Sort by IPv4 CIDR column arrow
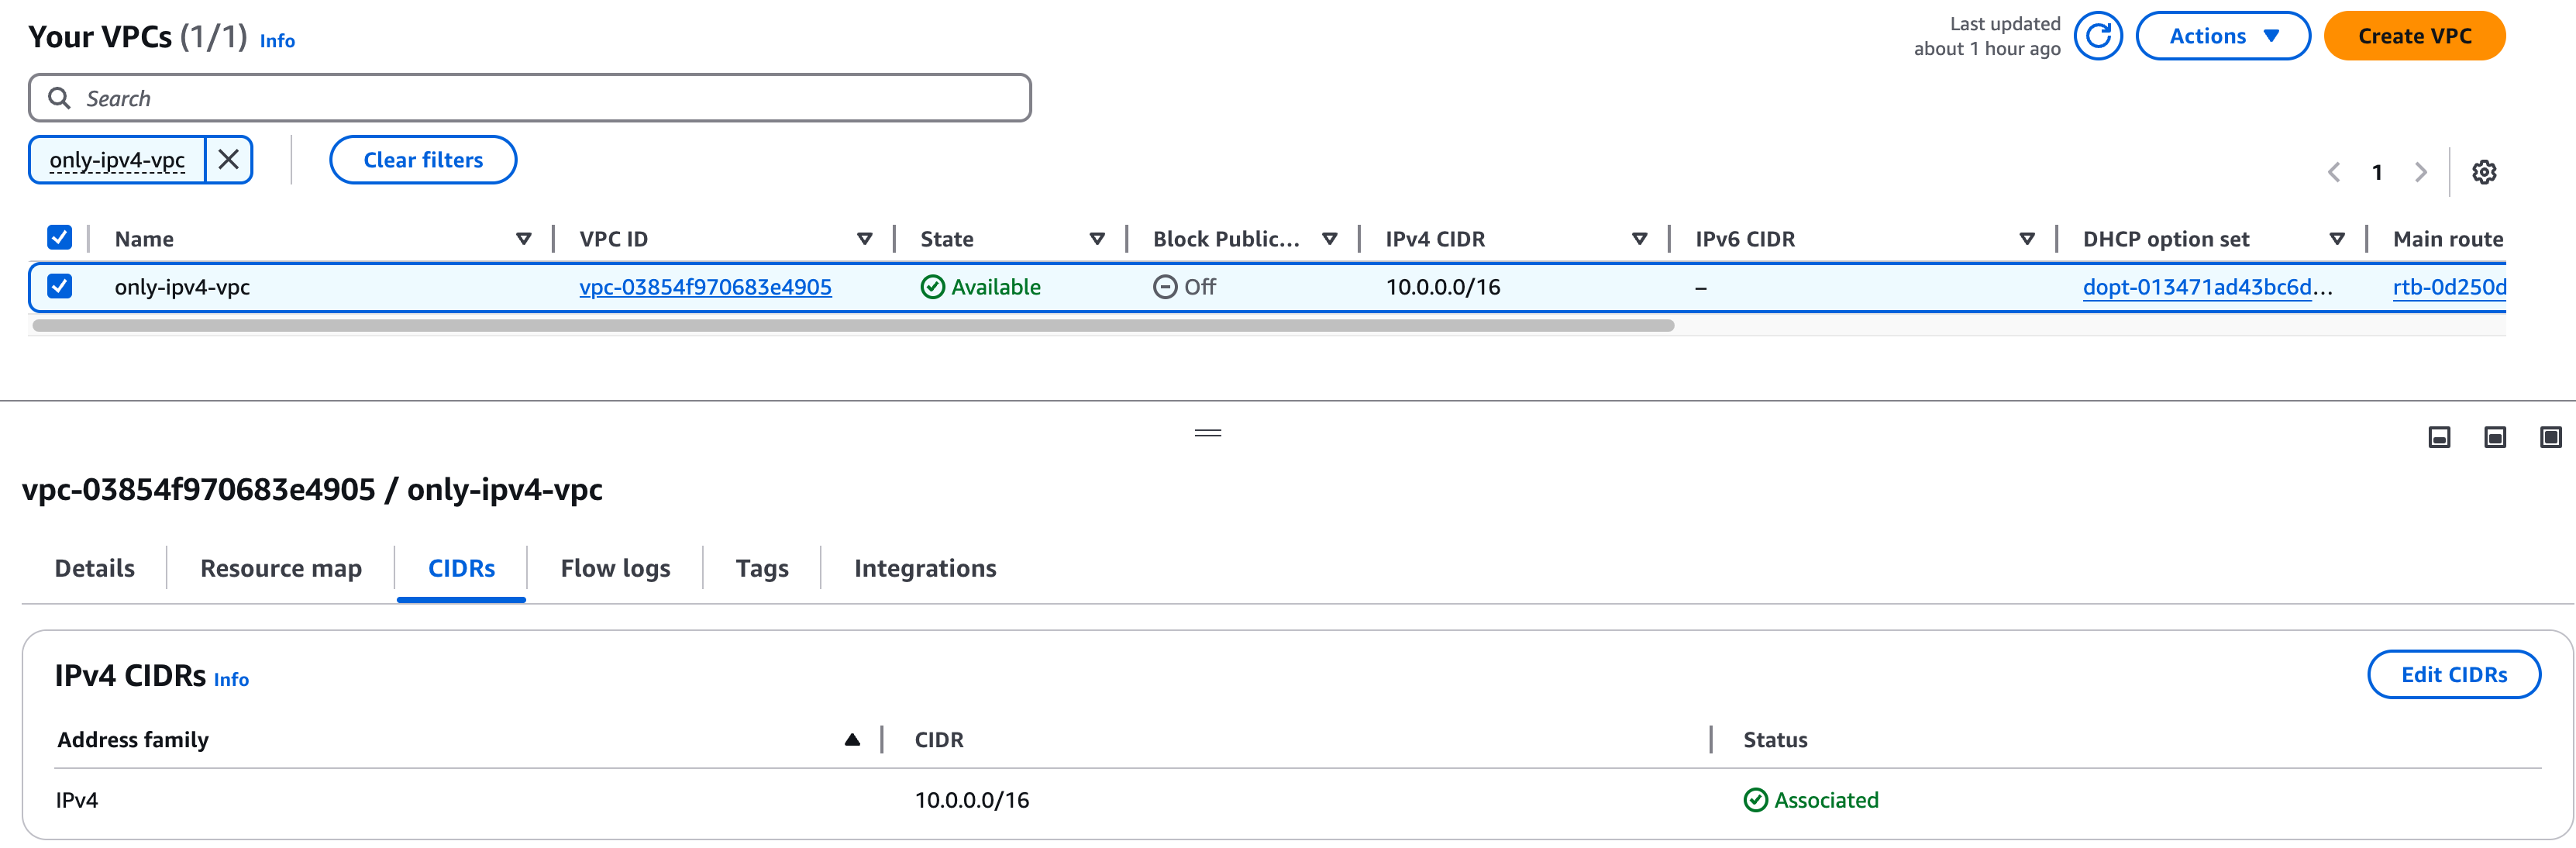This screenshot has height=848, width=2576. [1640, 239]
